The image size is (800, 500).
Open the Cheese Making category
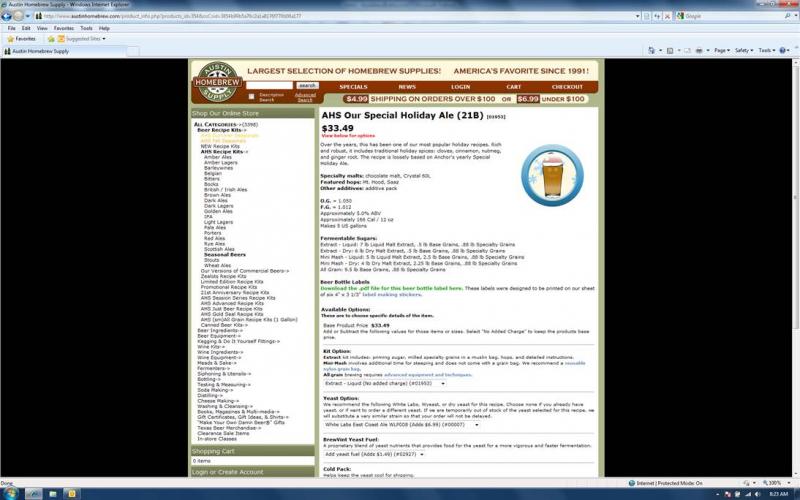(218, 401)
